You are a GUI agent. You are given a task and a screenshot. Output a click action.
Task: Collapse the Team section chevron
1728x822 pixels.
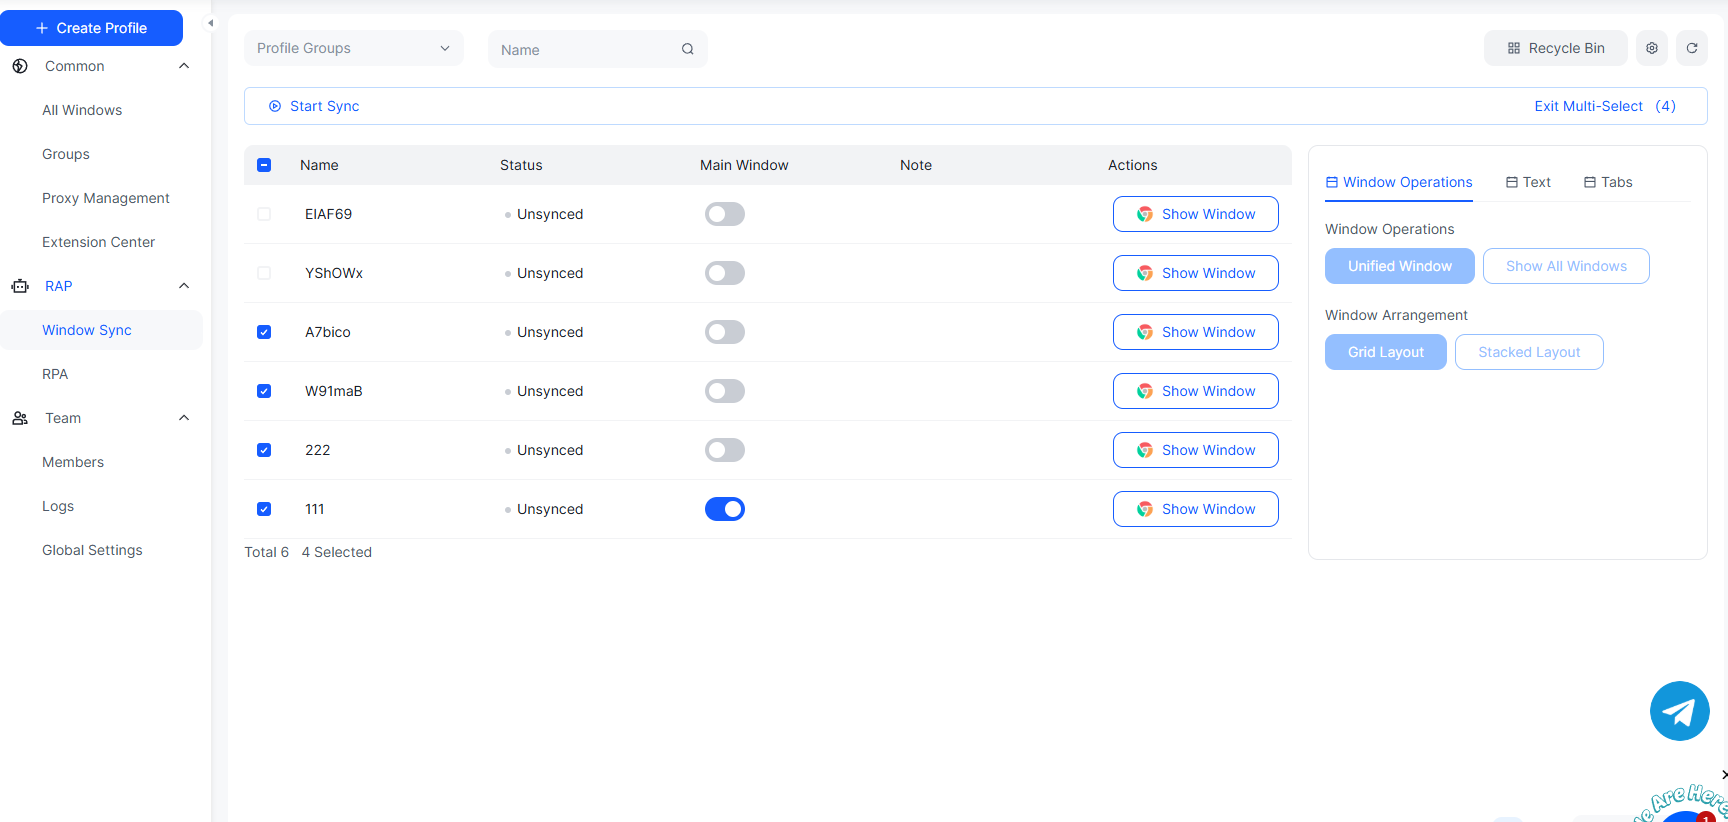(x=184, y=418)
